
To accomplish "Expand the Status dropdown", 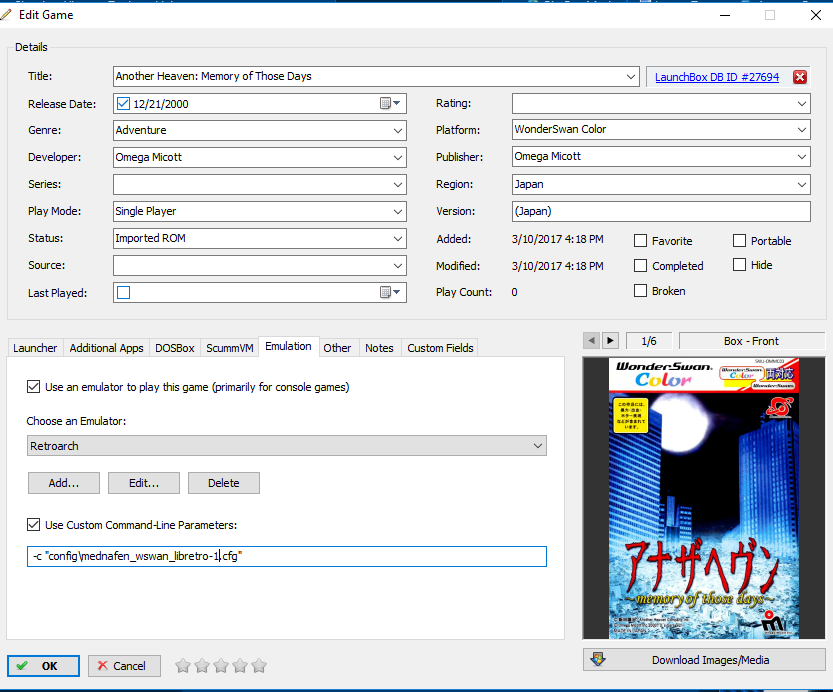I will 398,238.
